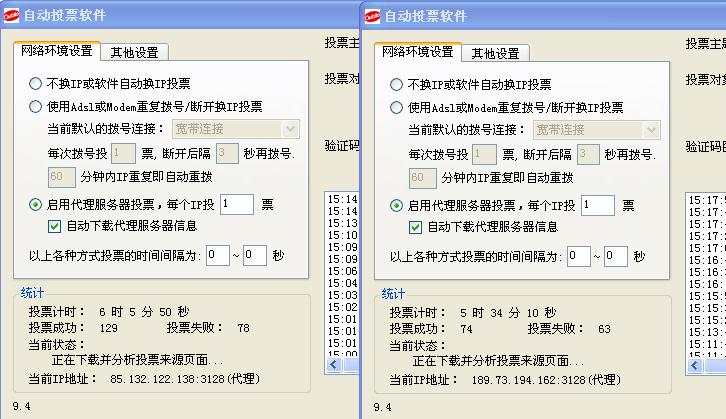Screen dimensions: 726x419
Task: Uncheck 自动下载代理服务器信息 in right window
Action: click(416, 227)
